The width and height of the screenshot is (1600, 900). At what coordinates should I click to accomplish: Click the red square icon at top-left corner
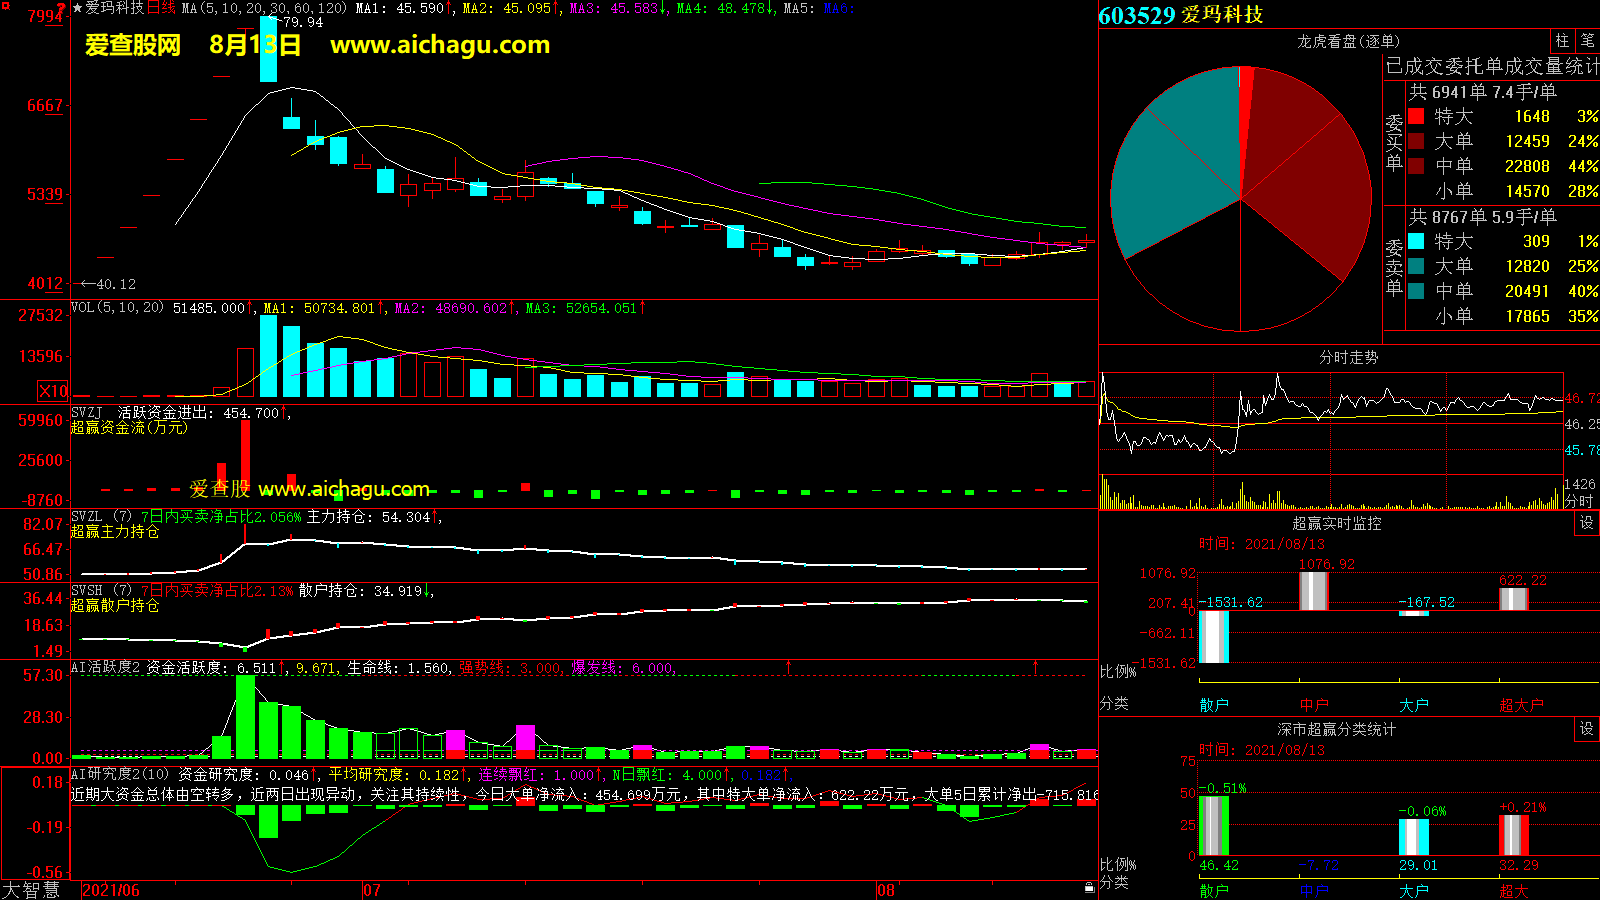(5, 6)
